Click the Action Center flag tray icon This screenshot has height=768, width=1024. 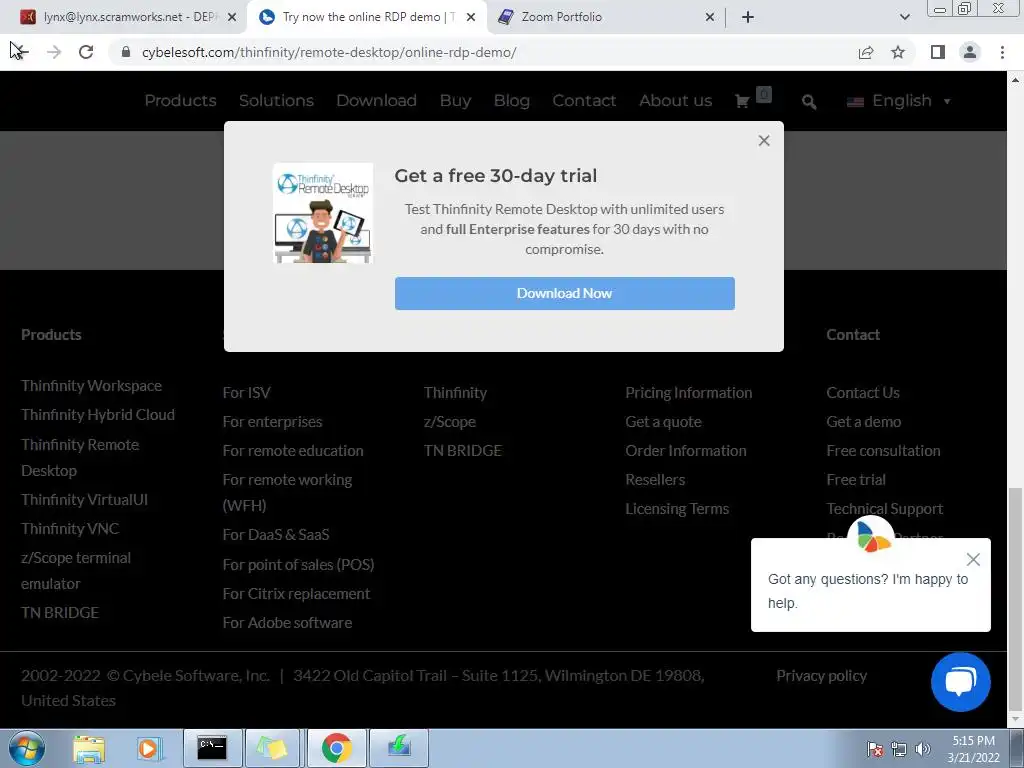[875, 748]
